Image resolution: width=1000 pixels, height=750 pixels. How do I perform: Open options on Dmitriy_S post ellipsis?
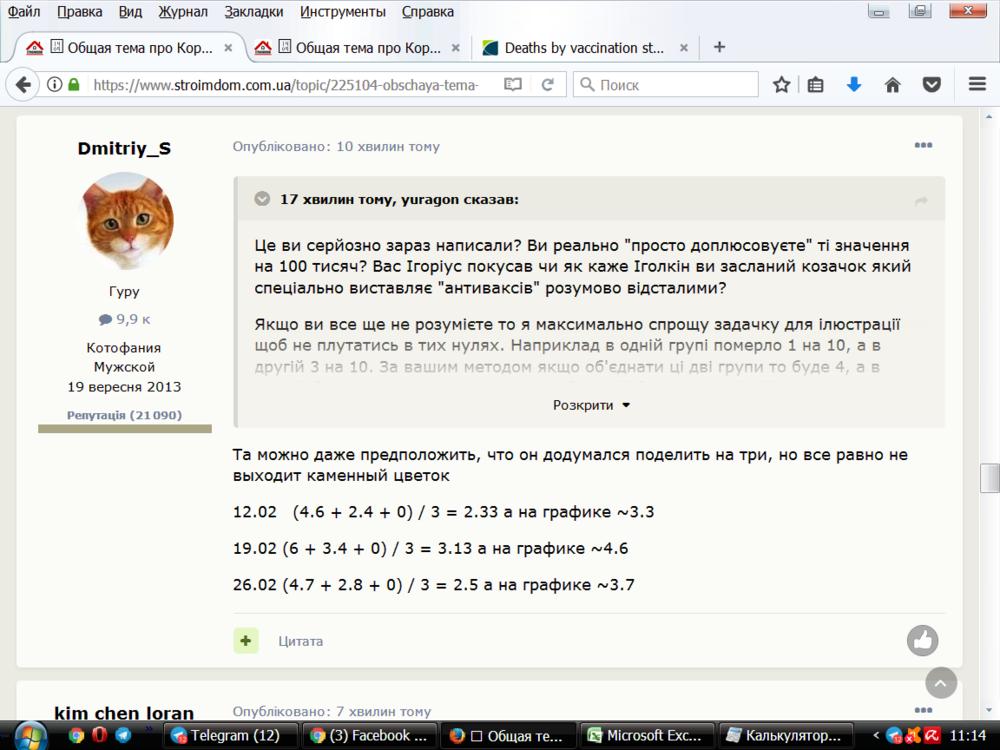pos(922,145)
